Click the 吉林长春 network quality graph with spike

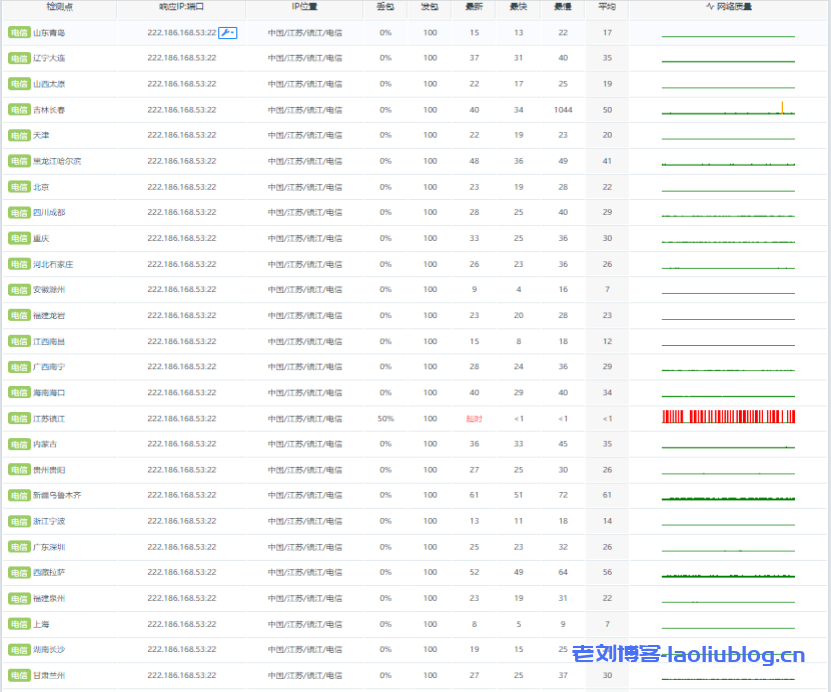point(728,109)
